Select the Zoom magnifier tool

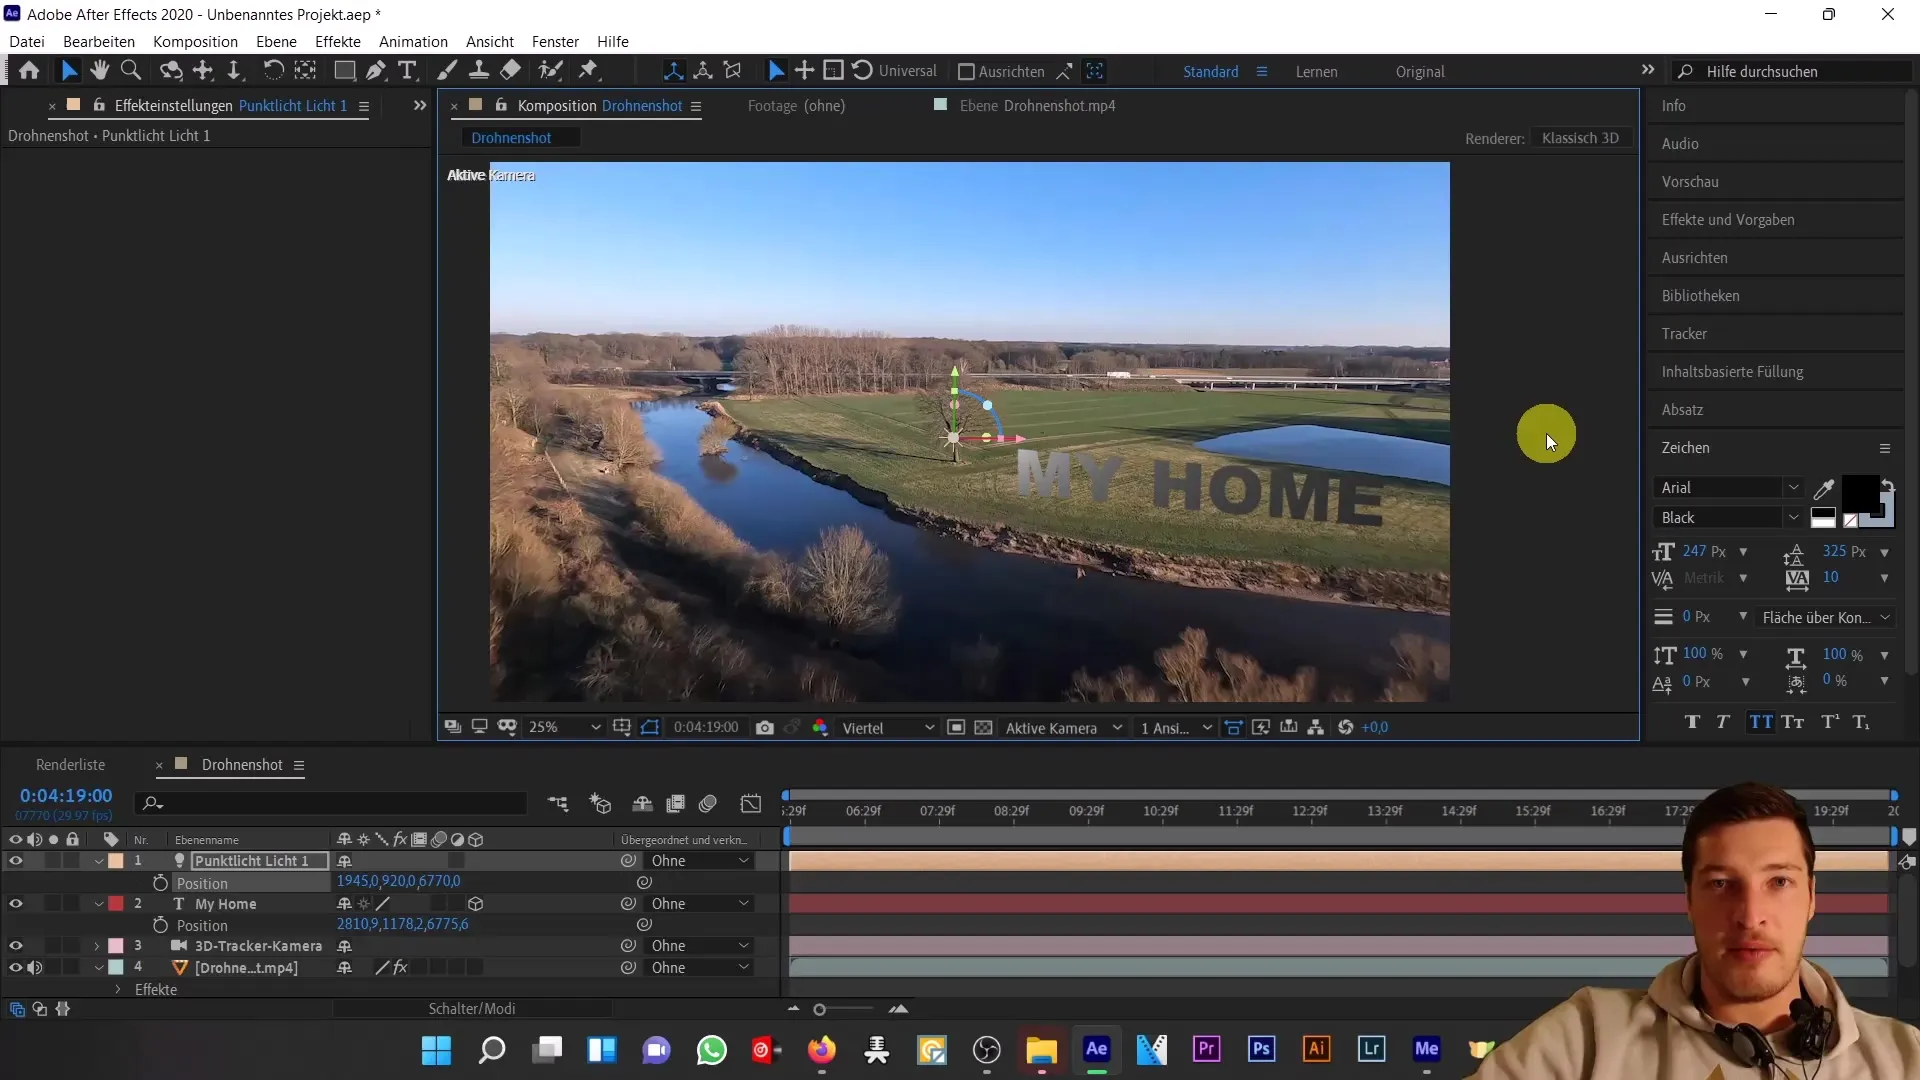130,71
